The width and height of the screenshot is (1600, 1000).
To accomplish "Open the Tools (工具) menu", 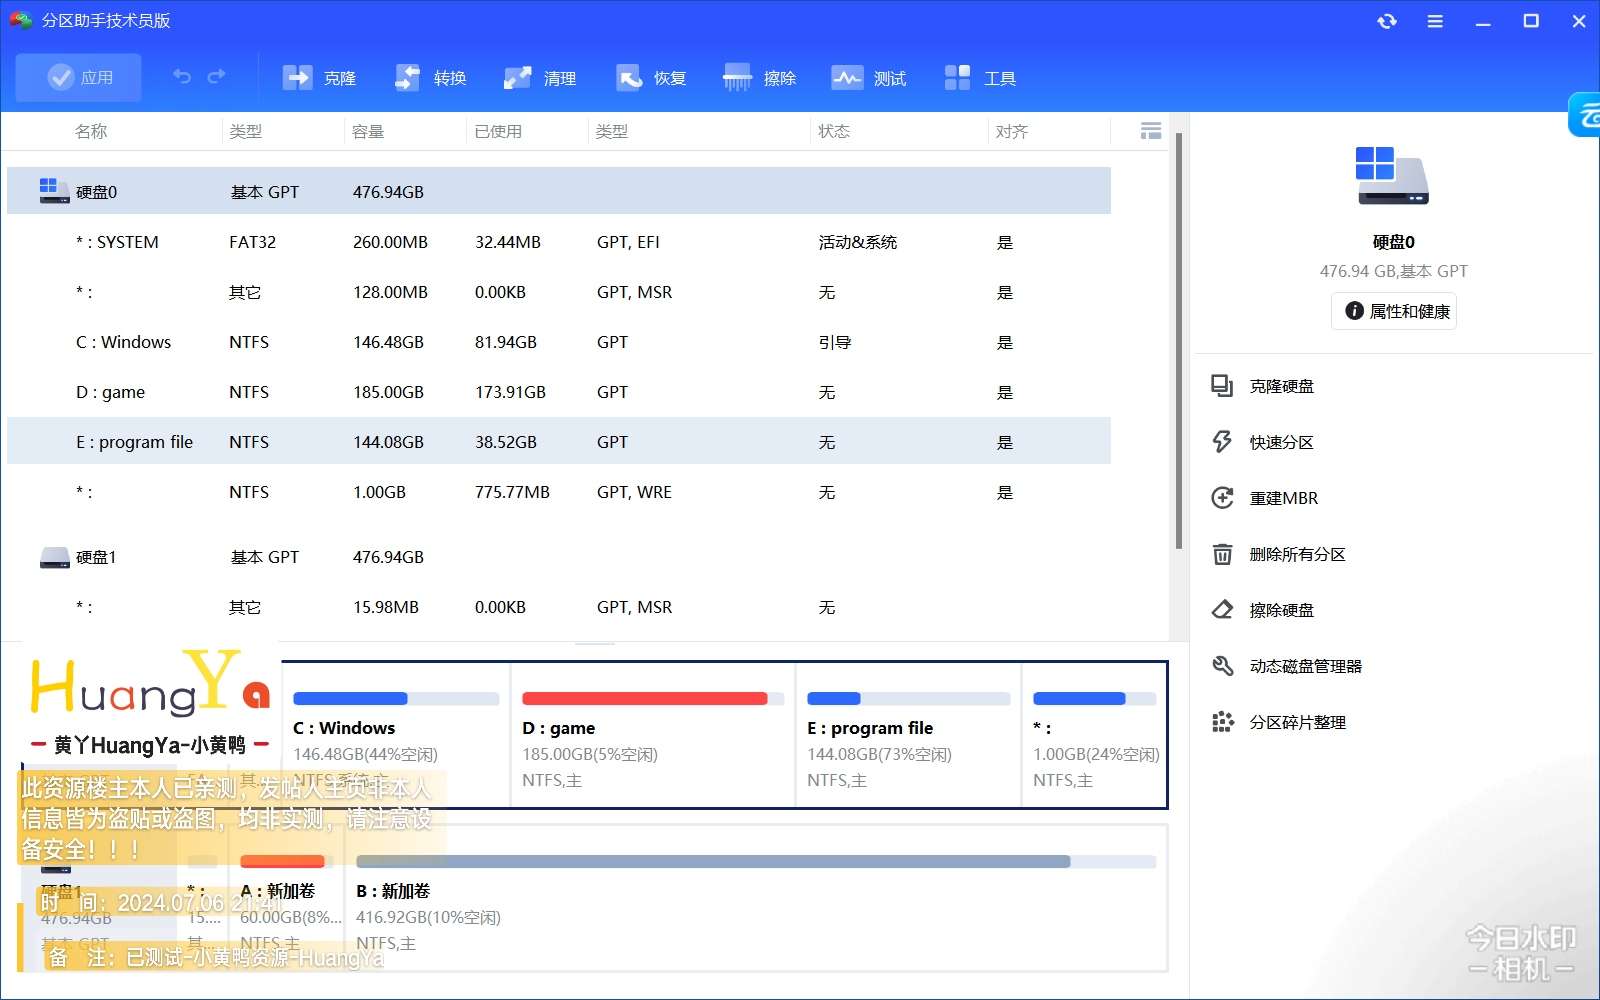I will [x=958, y=78].
